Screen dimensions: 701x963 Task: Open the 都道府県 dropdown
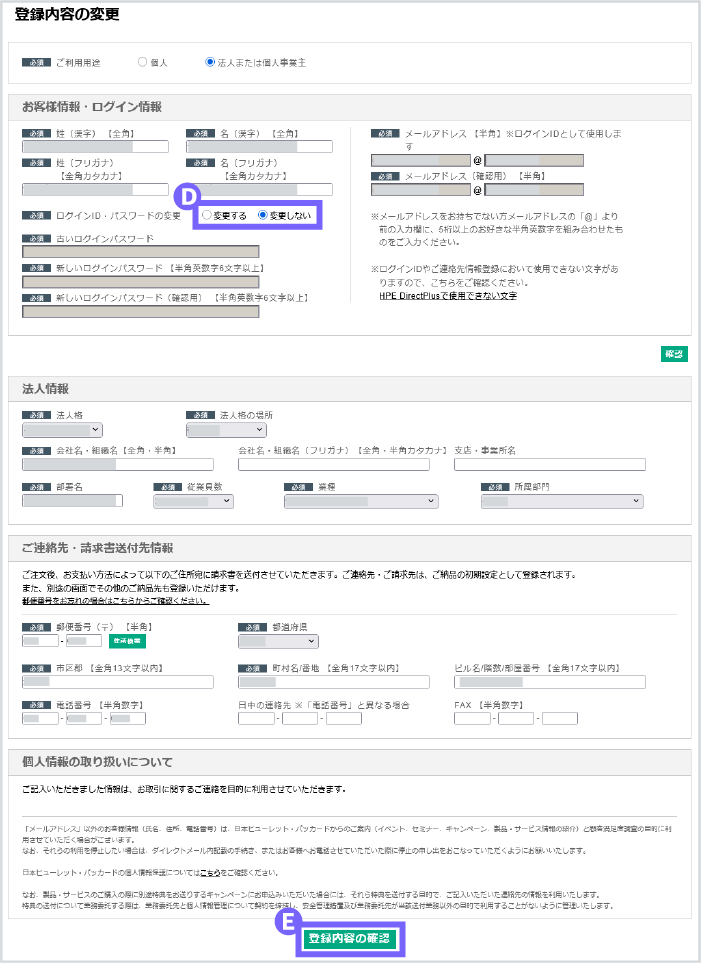click(278, 641)
